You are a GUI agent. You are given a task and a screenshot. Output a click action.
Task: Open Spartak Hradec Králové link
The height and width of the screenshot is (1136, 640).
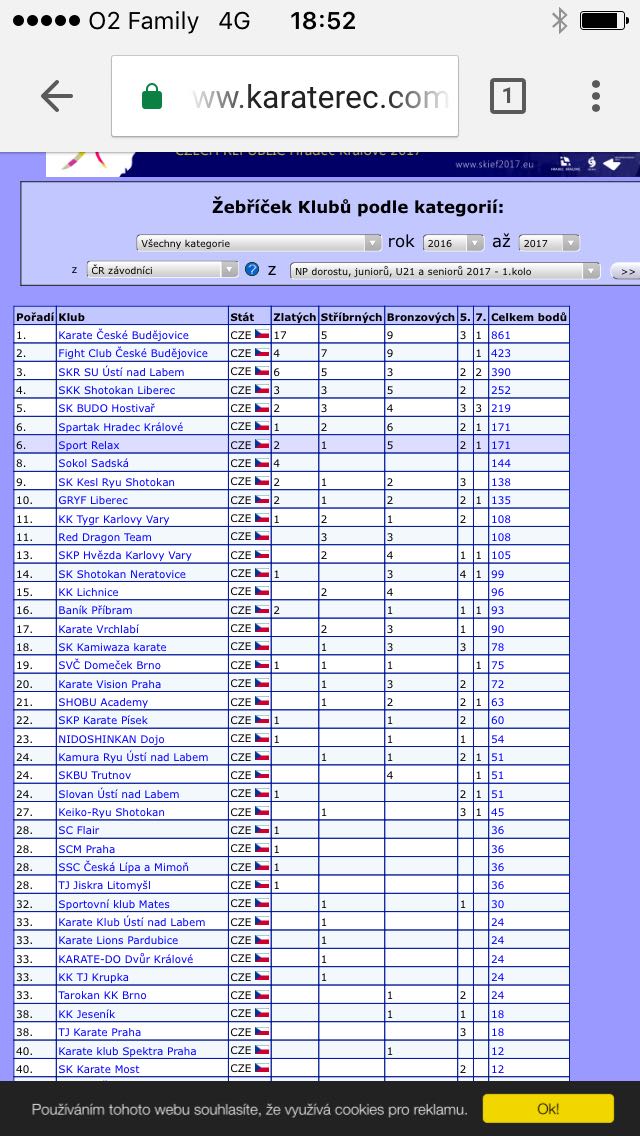[120, 427]
